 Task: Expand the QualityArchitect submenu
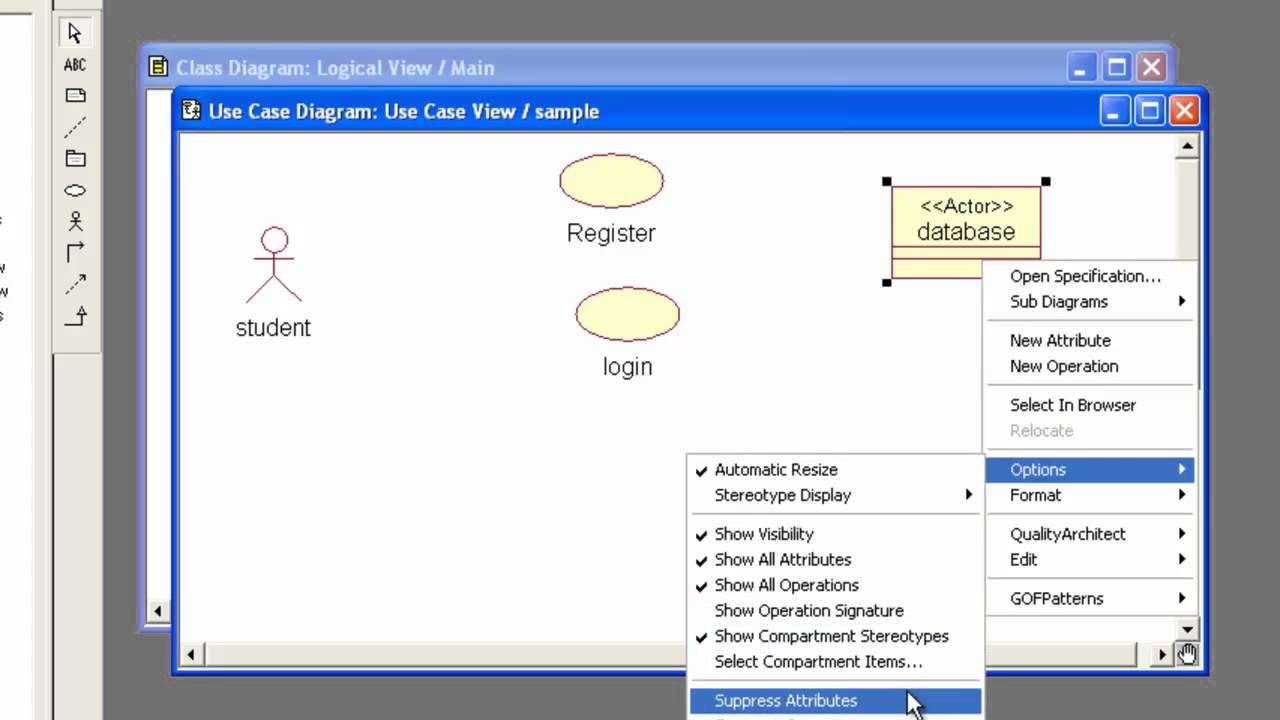point(1090,534)
